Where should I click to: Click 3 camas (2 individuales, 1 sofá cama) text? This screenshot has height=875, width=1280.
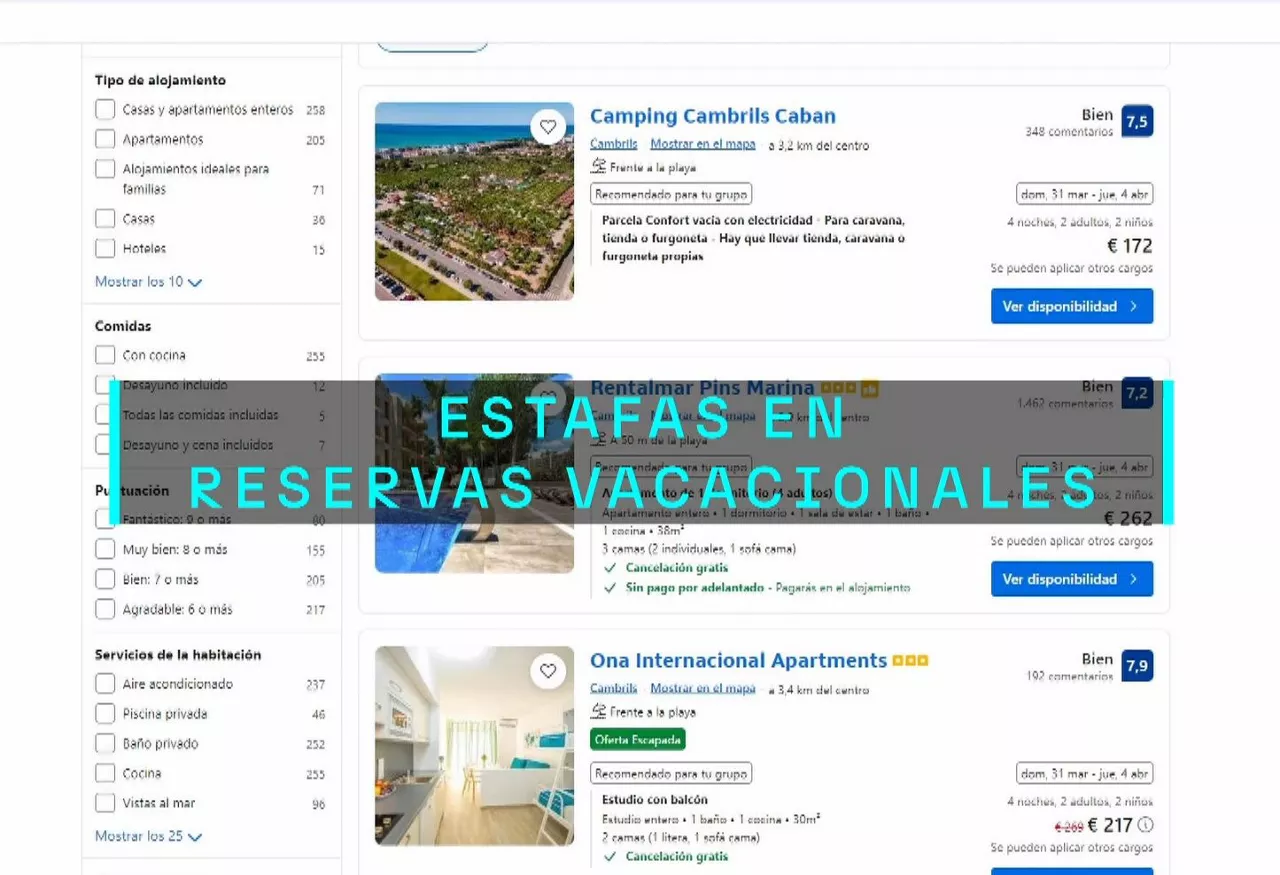click(699, 549)
